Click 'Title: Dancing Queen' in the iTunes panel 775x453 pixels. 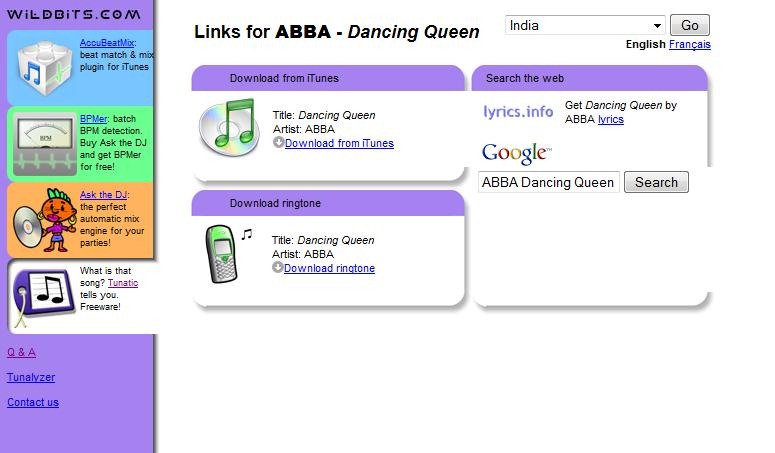point(324,115)
